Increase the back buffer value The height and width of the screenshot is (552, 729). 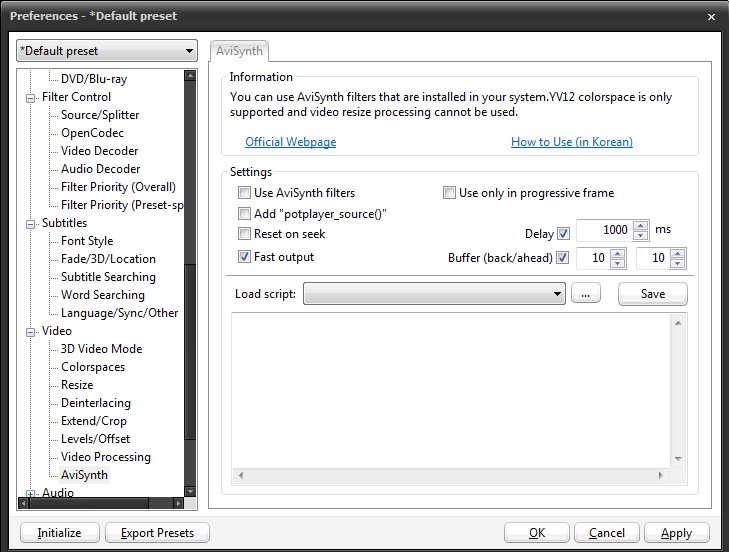617,253
